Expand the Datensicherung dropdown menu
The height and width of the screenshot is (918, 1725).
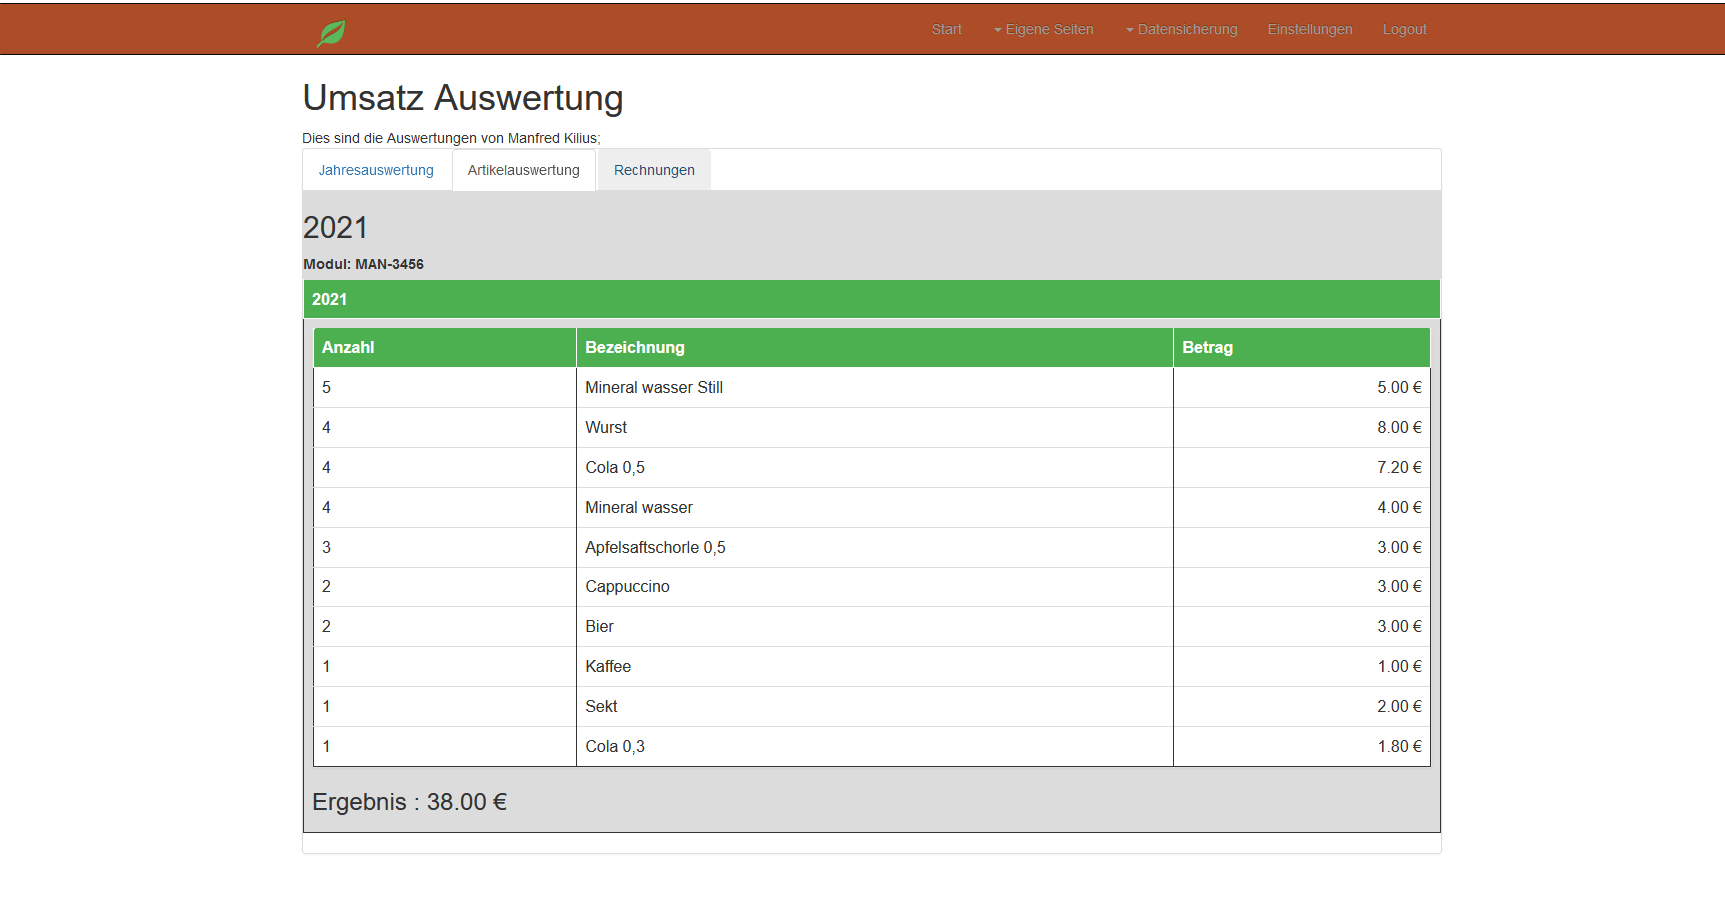1181,29
